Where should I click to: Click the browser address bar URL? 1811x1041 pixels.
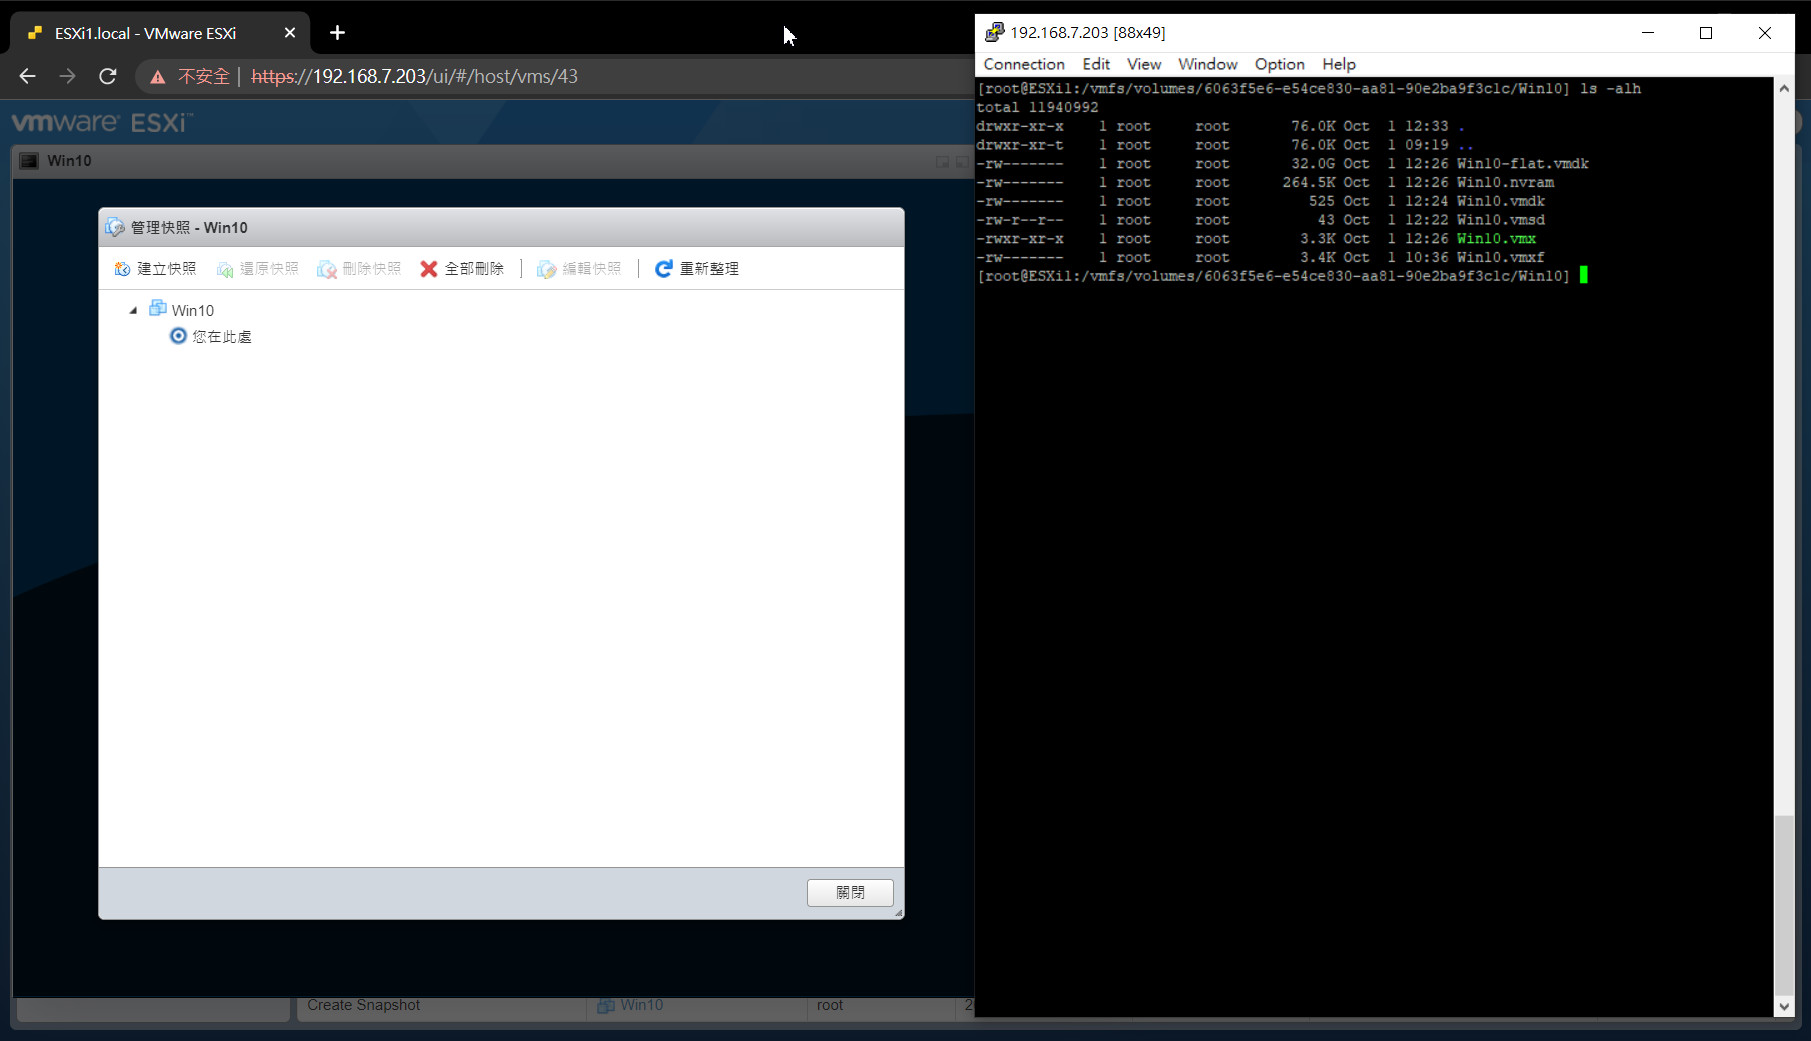pyautogui.click(x=414, y=76)
